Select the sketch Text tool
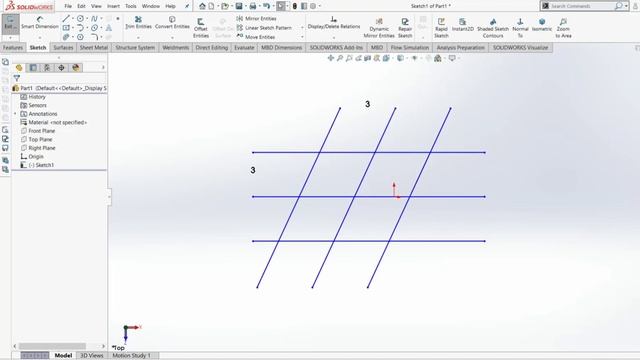This screenshot has height=360, width=640. [x=109, y=28]
